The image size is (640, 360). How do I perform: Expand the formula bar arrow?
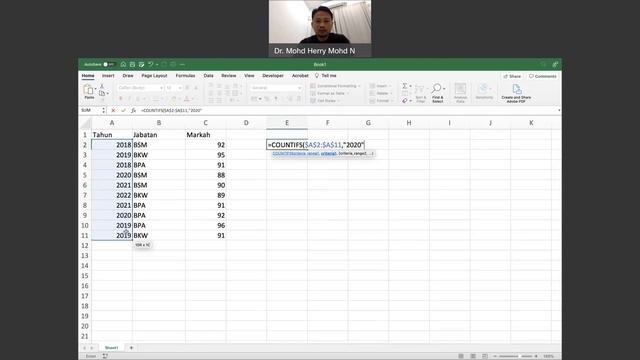[x=559, y=111]
